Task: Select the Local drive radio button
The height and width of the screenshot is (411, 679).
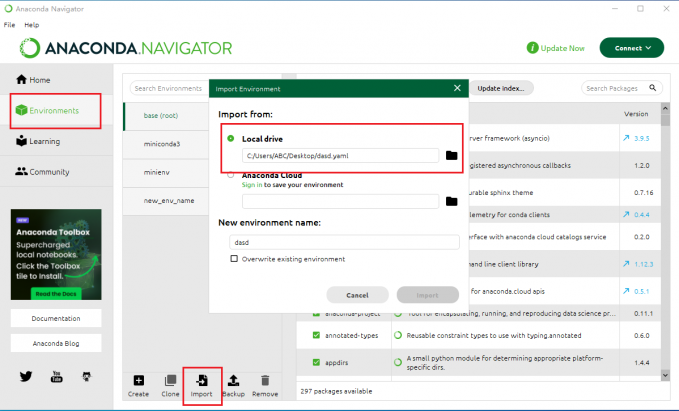Action: point(231,139)
